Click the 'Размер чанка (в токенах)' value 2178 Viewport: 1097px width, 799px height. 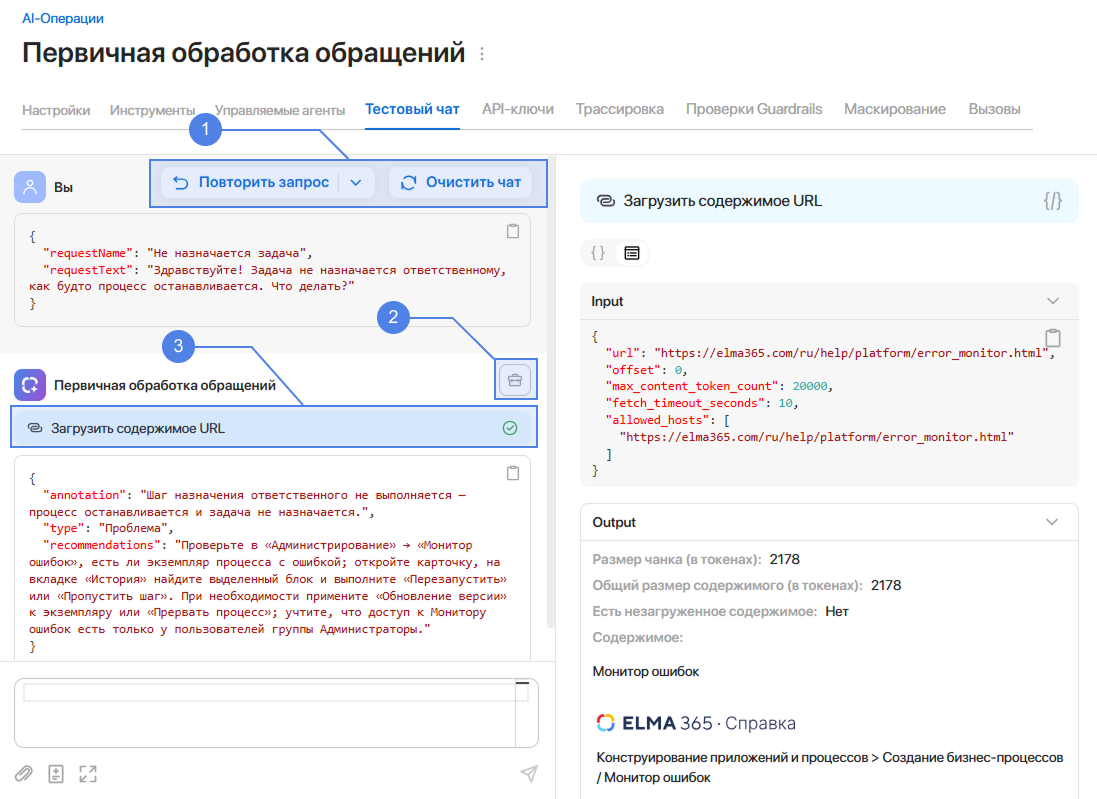784,559
